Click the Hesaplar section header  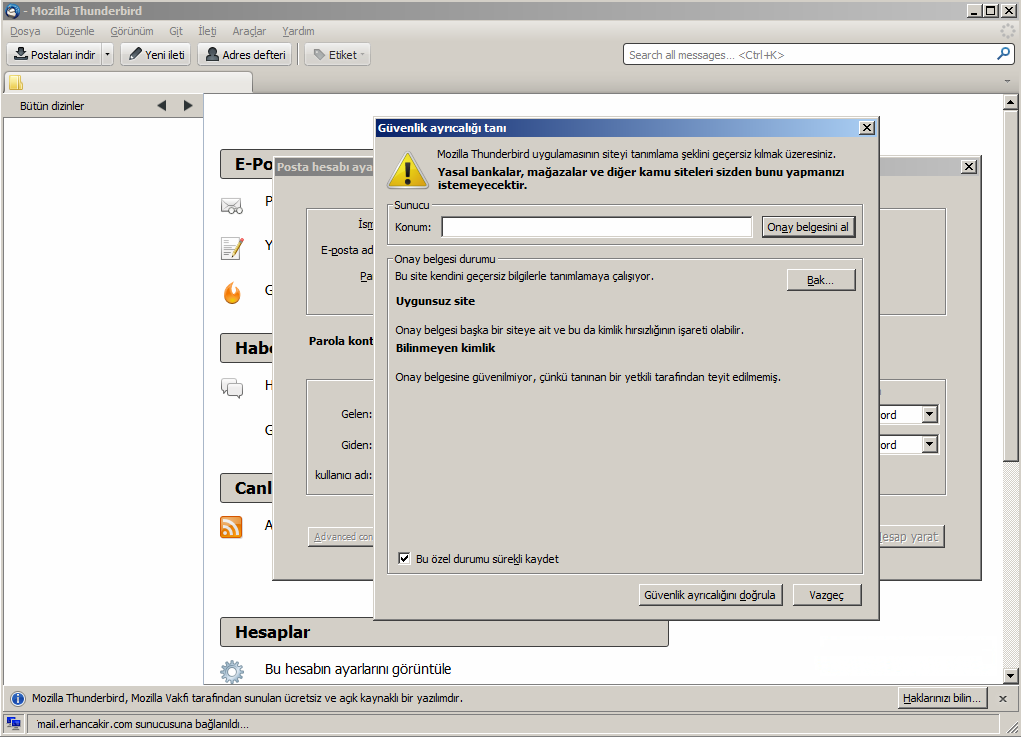[444, 632]
